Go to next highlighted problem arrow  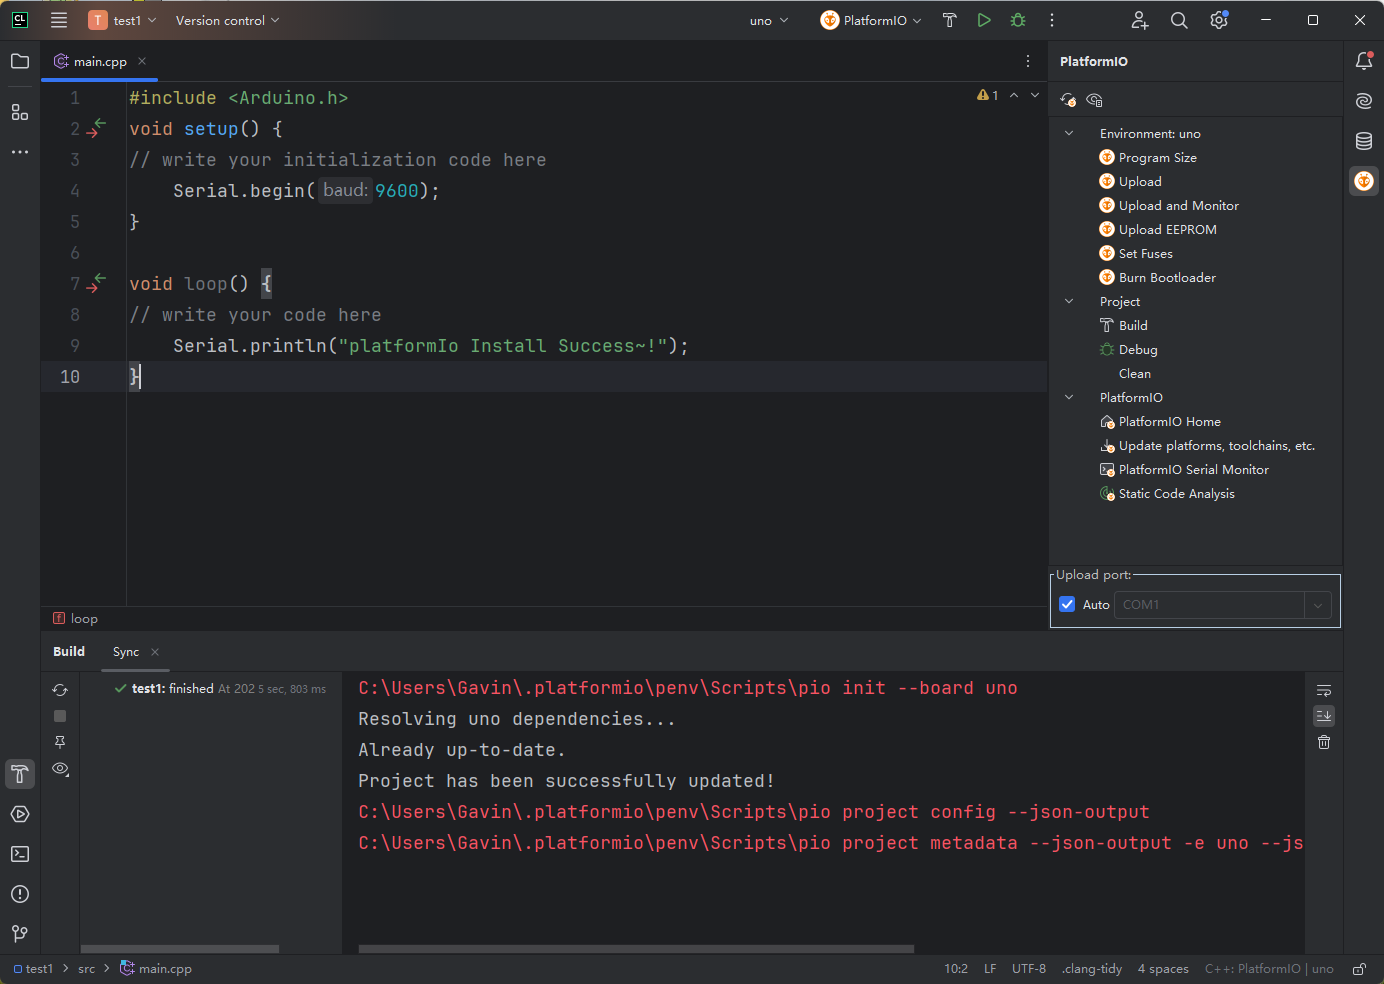click(1035, 95)
